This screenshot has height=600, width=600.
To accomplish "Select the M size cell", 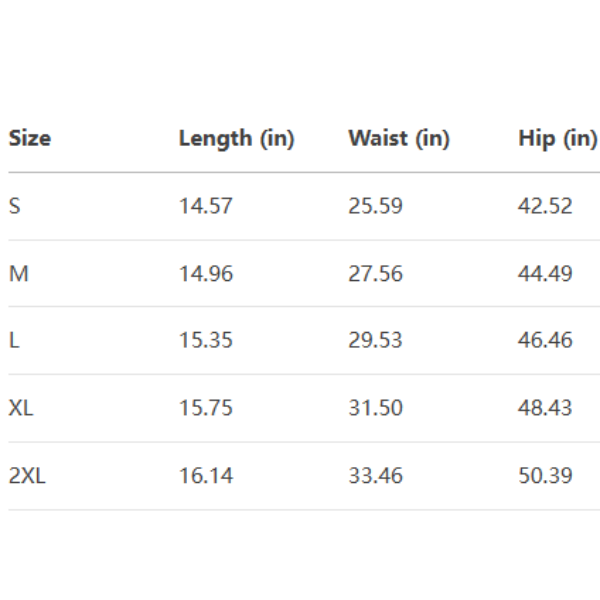I will click(x=18, y=273).
